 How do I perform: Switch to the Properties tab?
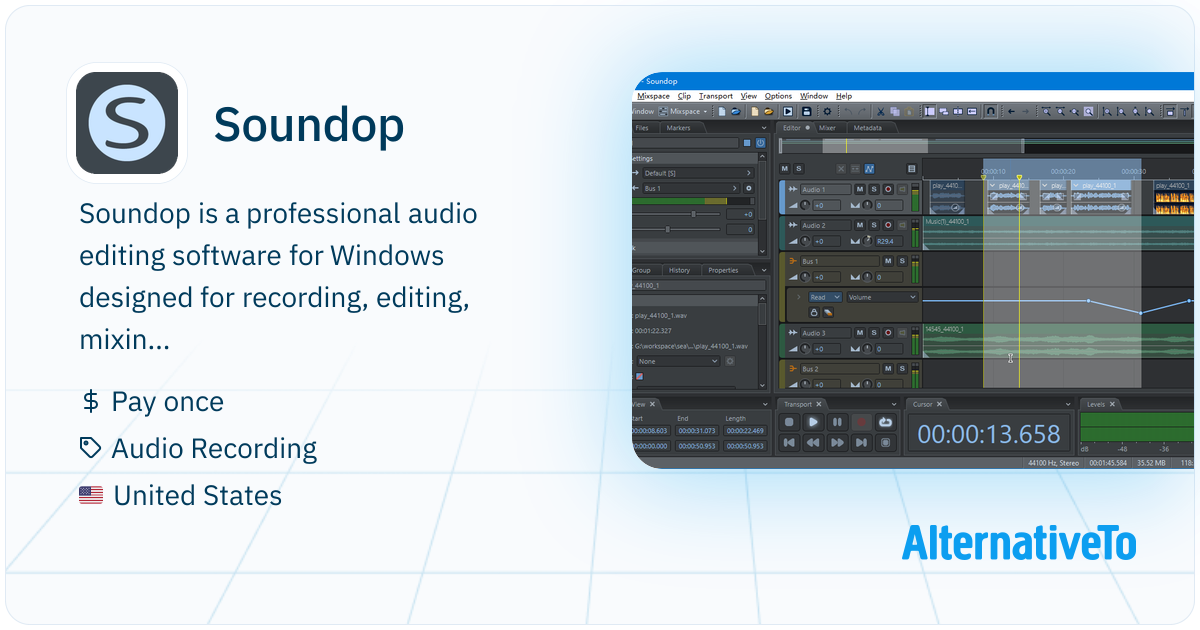(x=723, y=270)
